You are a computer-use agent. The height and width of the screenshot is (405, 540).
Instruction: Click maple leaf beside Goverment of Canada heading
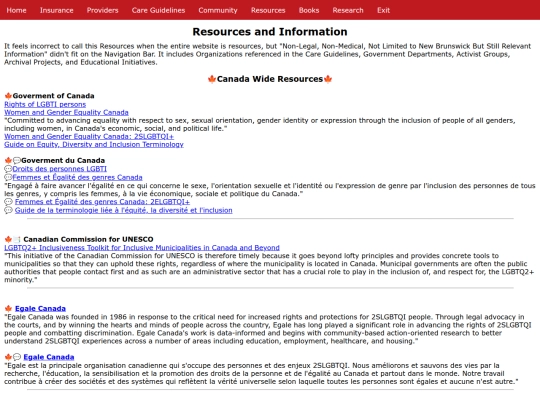(x=8, y=96)
